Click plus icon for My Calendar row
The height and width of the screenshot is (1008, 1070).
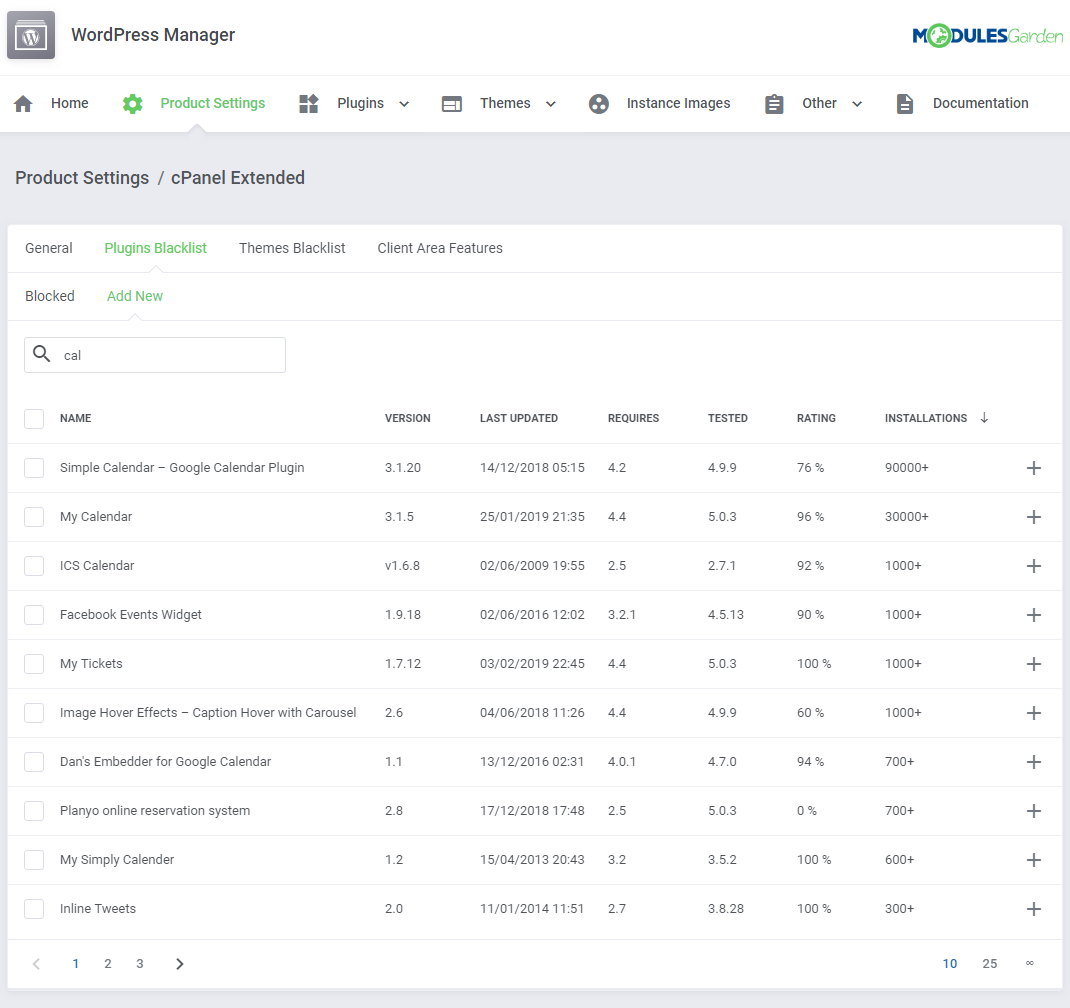tap(1034, 517)
